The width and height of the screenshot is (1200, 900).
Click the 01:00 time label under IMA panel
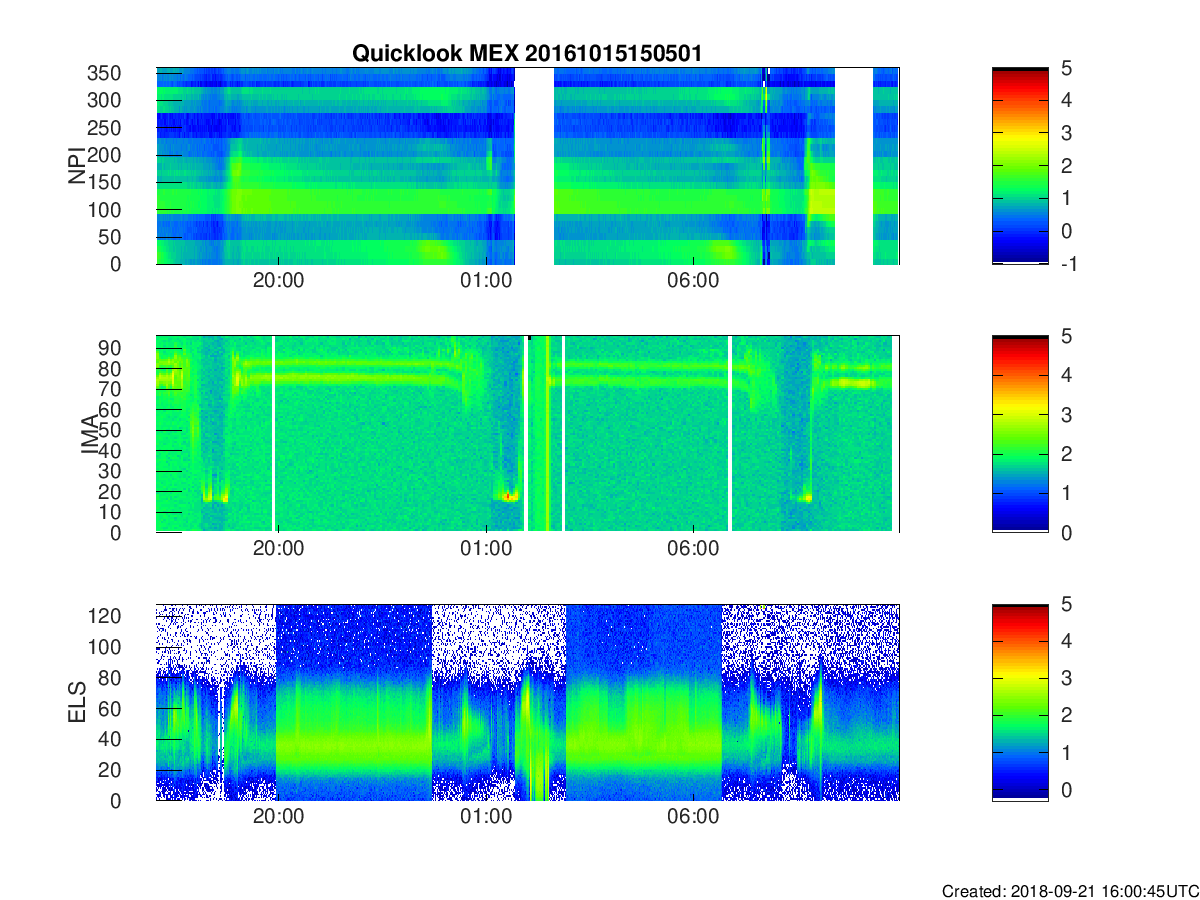[x=486, y=550]
